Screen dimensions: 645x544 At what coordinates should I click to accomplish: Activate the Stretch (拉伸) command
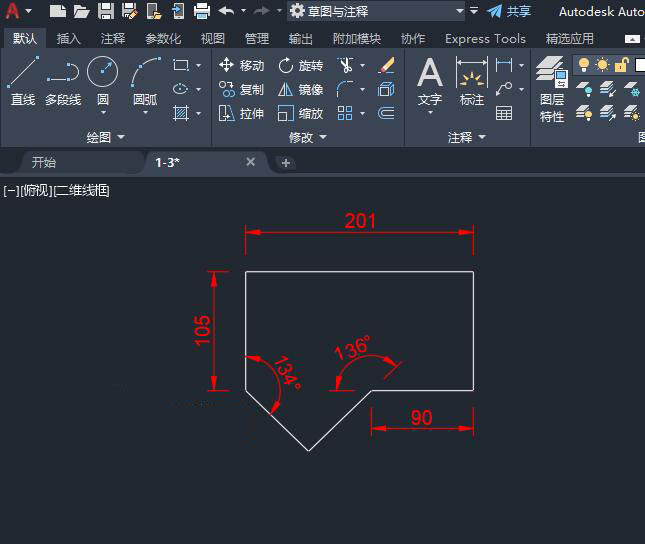coord(241,113)
